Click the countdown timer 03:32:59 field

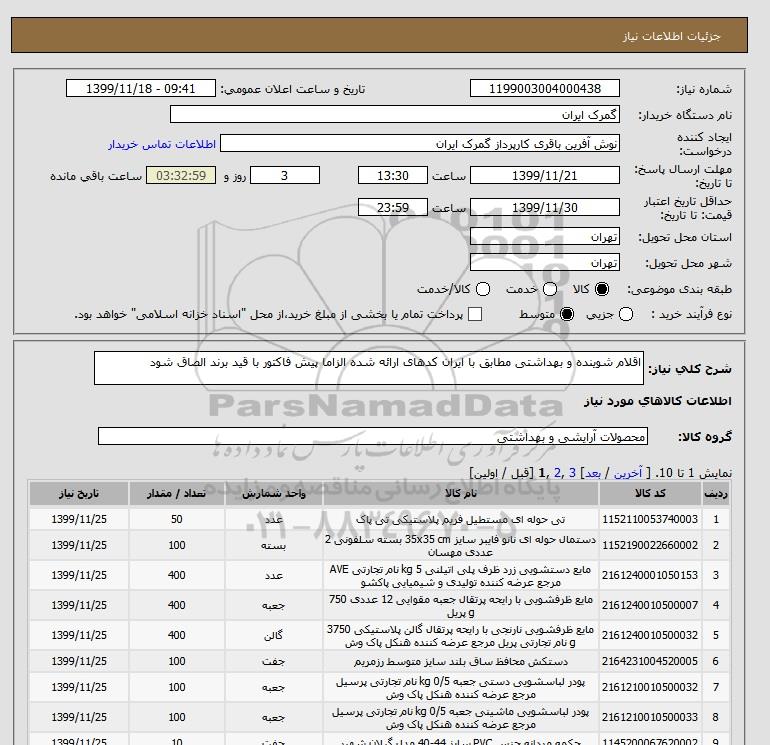click(x=181, y=175)
